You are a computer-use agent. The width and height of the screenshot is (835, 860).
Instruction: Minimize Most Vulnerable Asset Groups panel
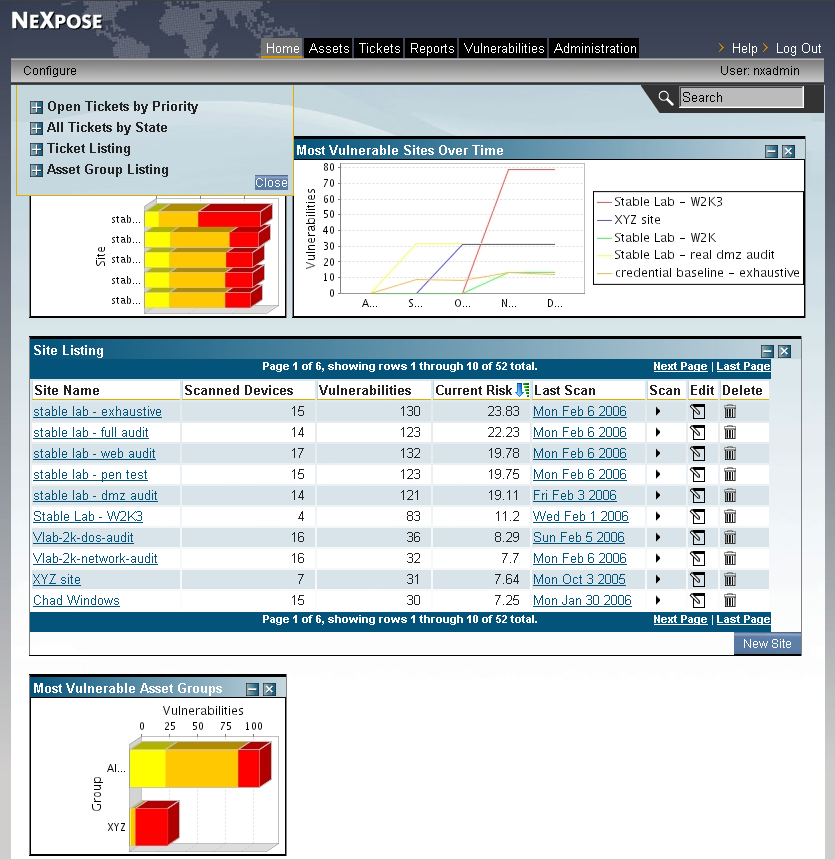coord(252,689)
